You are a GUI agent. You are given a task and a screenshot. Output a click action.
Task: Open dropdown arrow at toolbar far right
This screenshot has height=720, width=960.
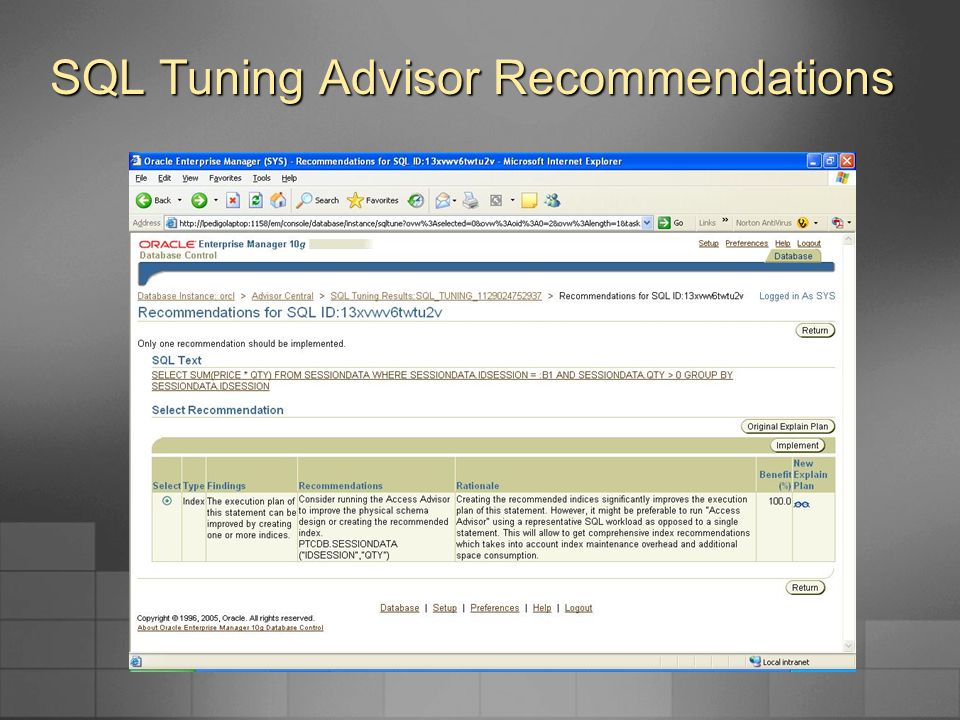(849, 223)
